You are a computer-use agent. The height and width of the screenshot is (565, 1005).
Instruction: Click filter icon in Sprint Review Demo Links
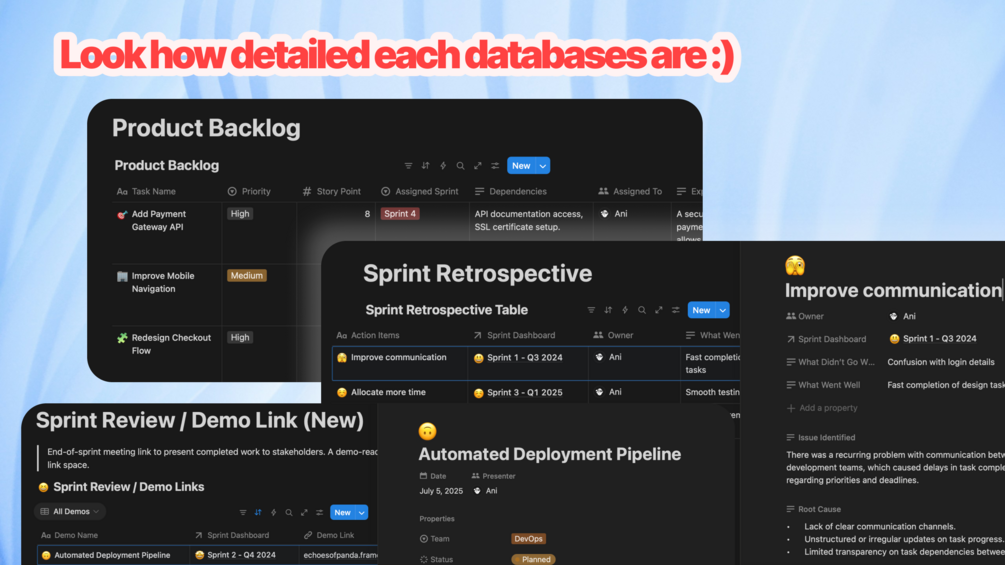(x=243, y=512)
